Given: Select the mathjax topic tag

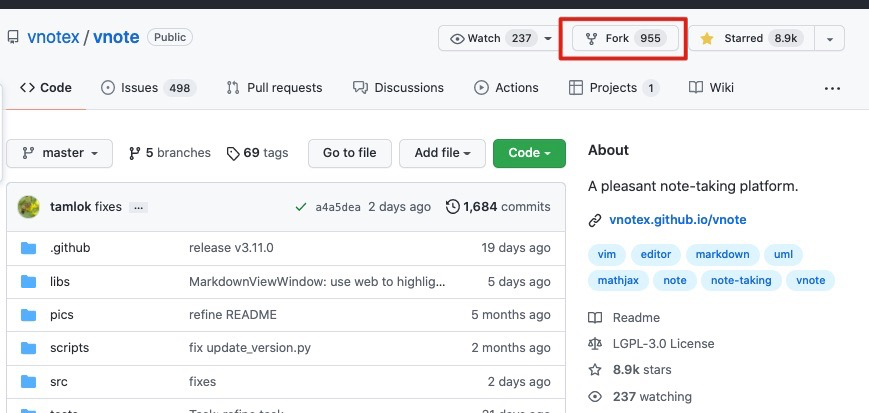Looking at the screenshot, I should [618, 280].
